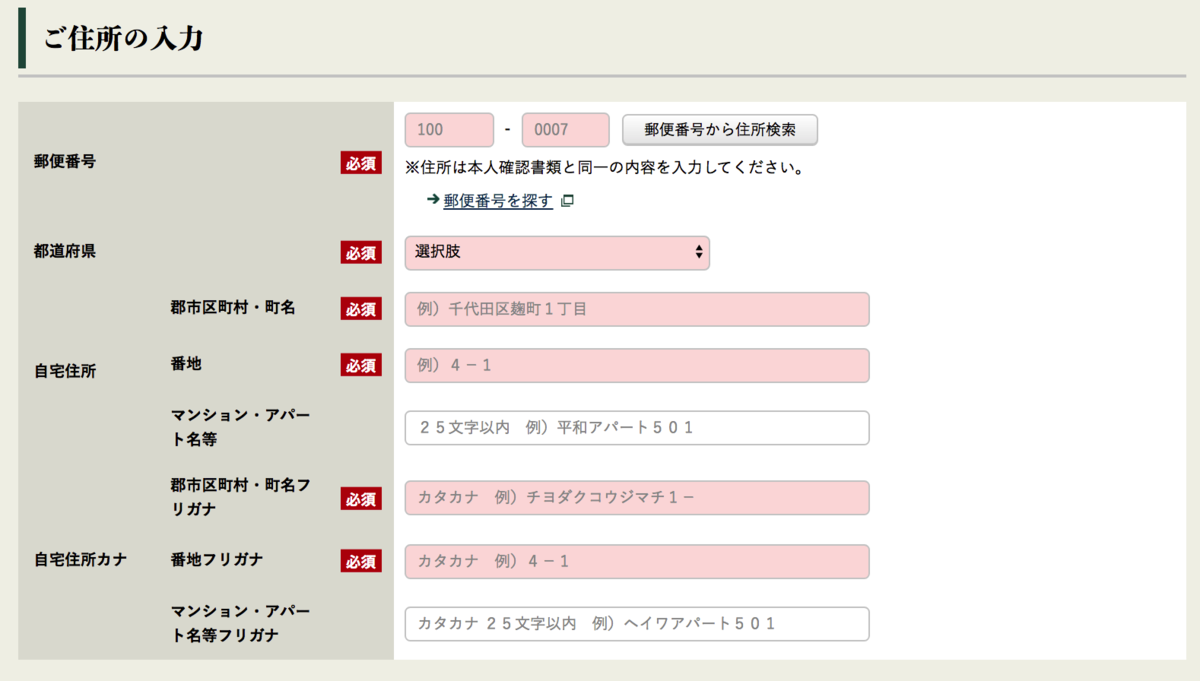Viewport: 1200px width, 681px height.
Task: Click the external-window icon after 郵便番号を探す
Action: tap(567, 201)
